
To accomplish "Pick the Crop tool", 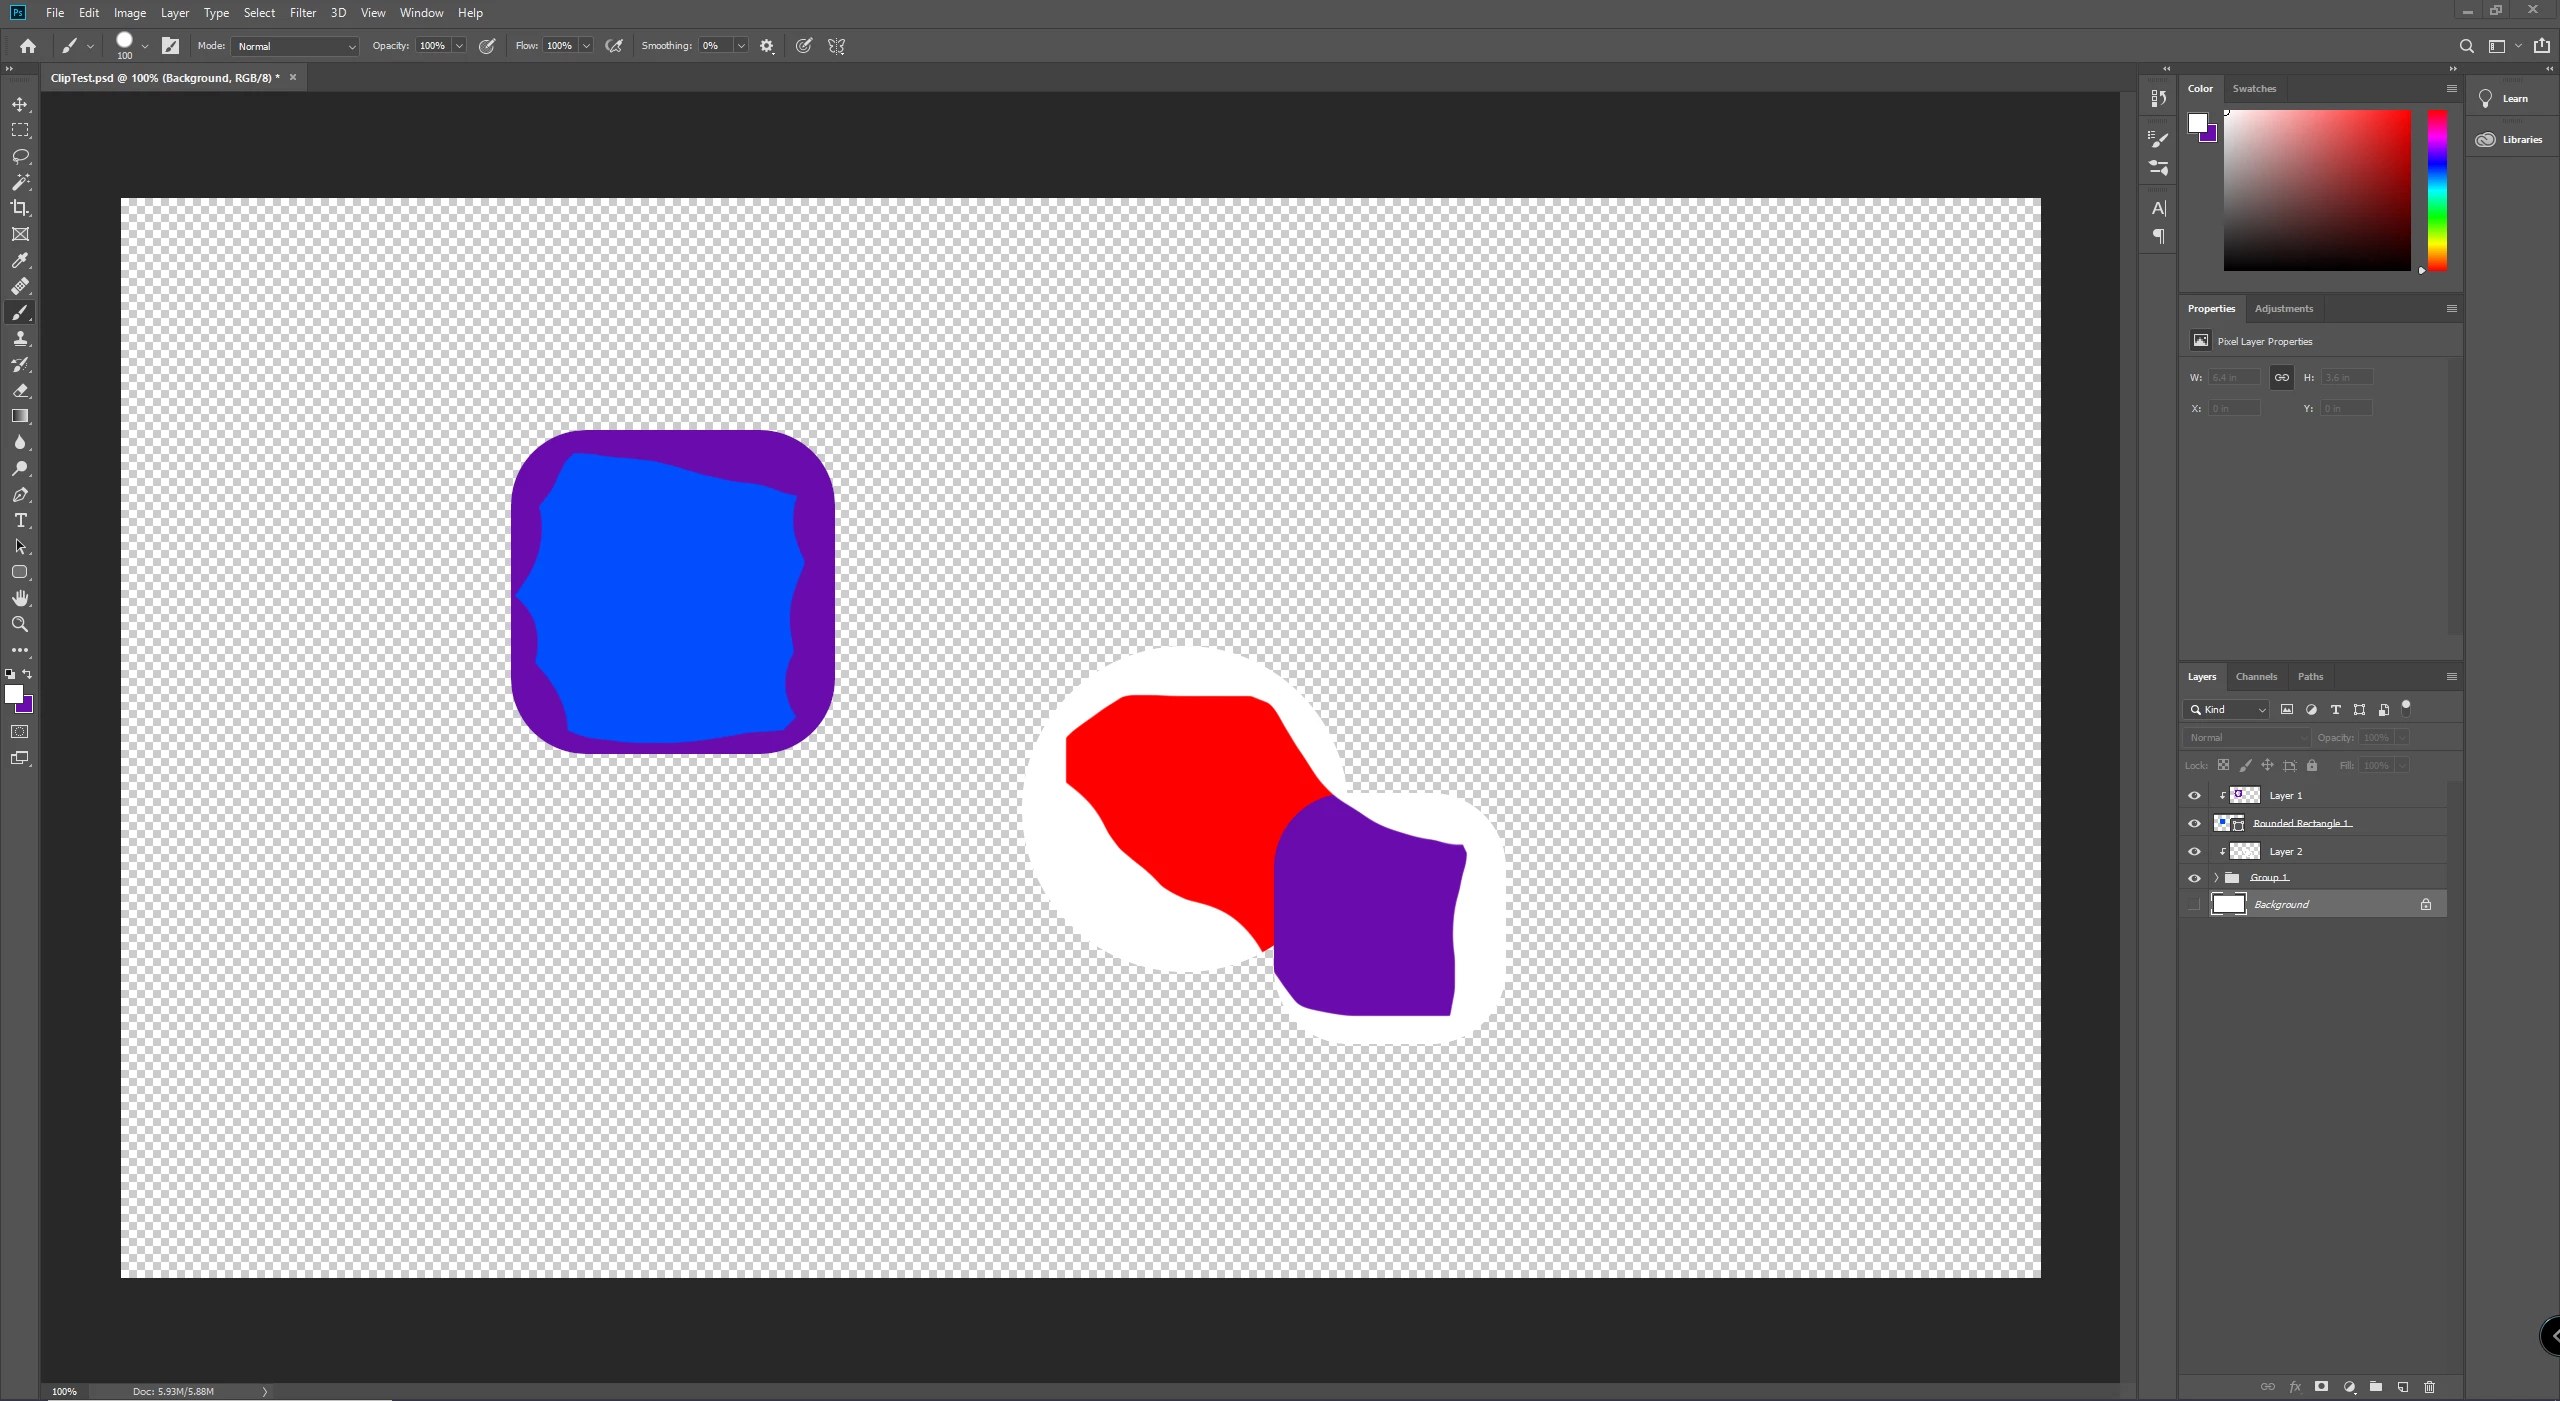I will click(x=20, y=208).
